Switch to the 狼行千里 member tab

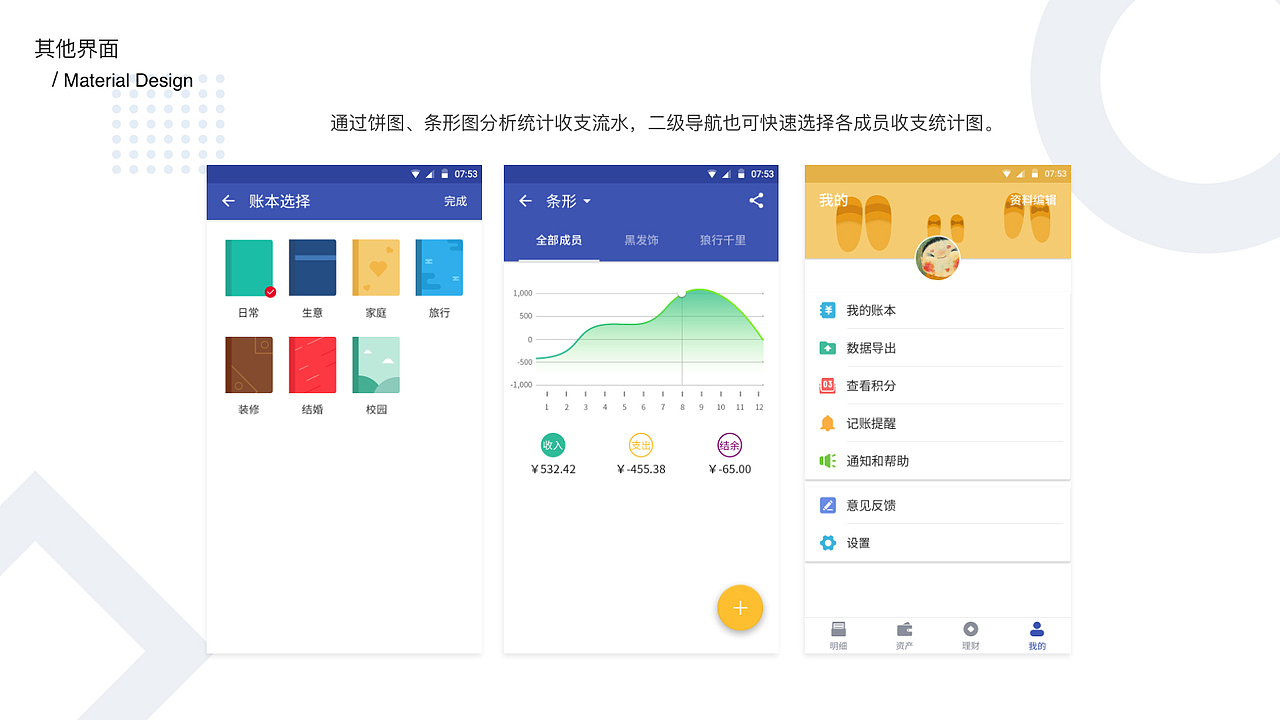[x=723, y=240]
